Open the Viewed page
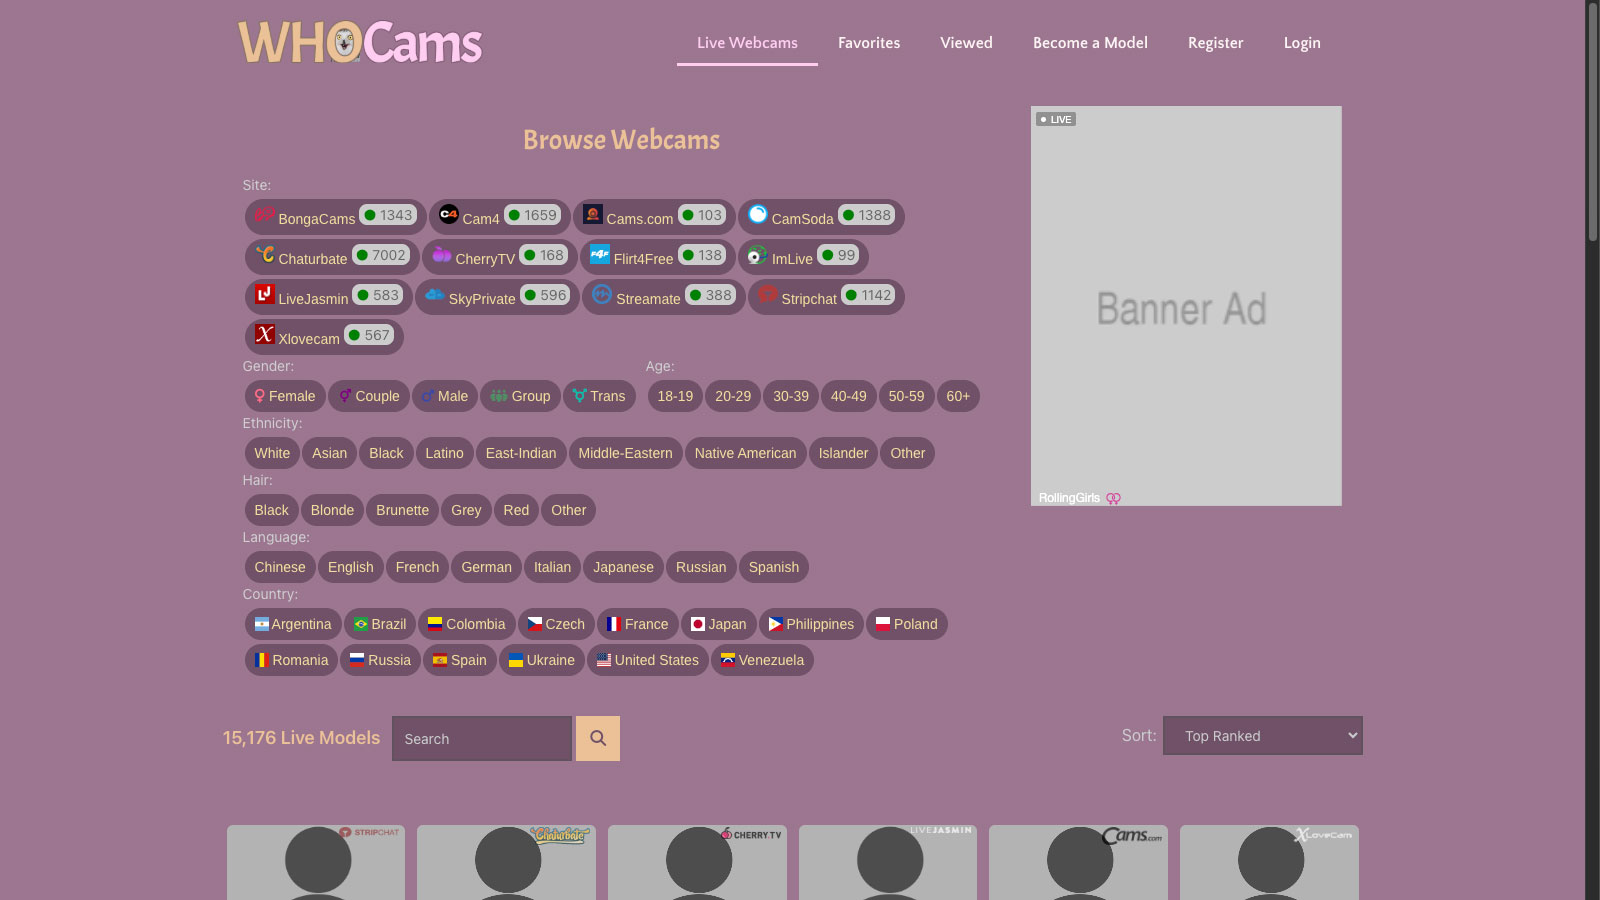The width and height of the screenshot is (1600, 900). pyautogui.click(x=966, y=43)
